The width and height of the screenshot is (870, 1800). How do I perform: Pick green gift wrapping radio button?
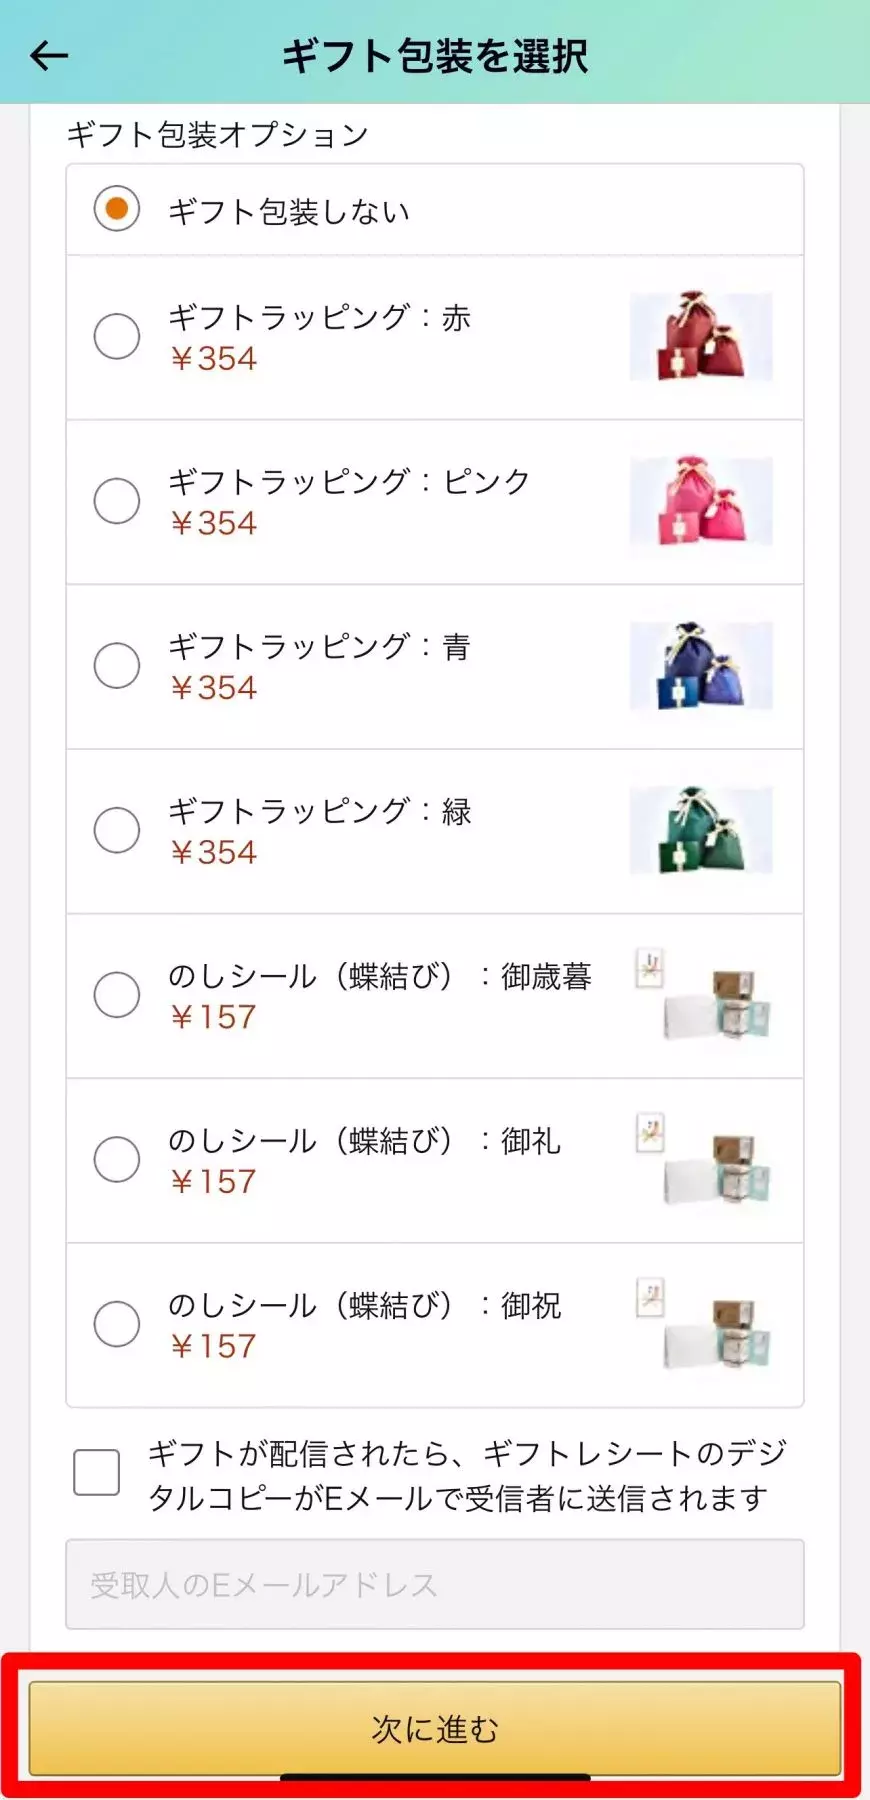[x=117, y=830]
